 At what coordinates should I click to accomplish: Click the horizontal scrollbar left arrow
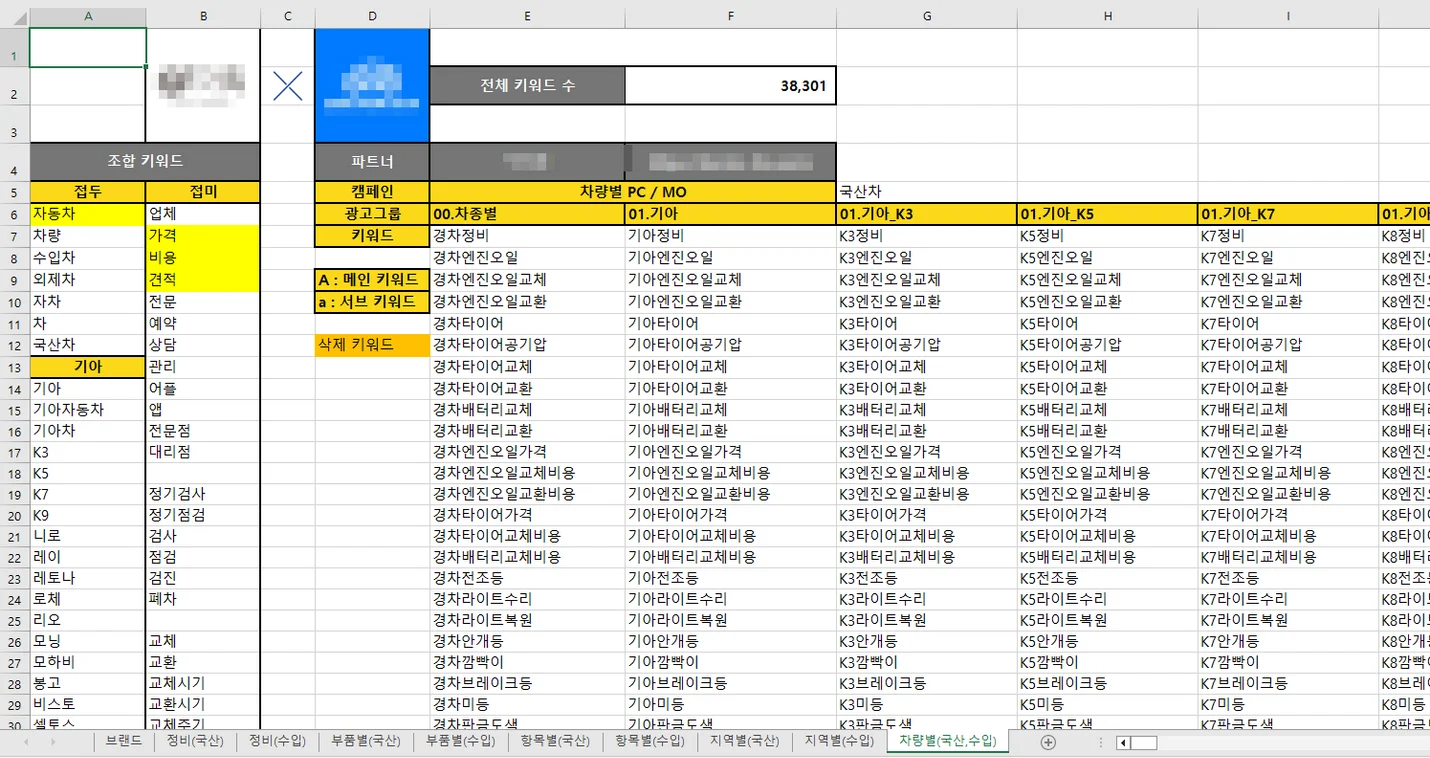tap(1123, 743)
